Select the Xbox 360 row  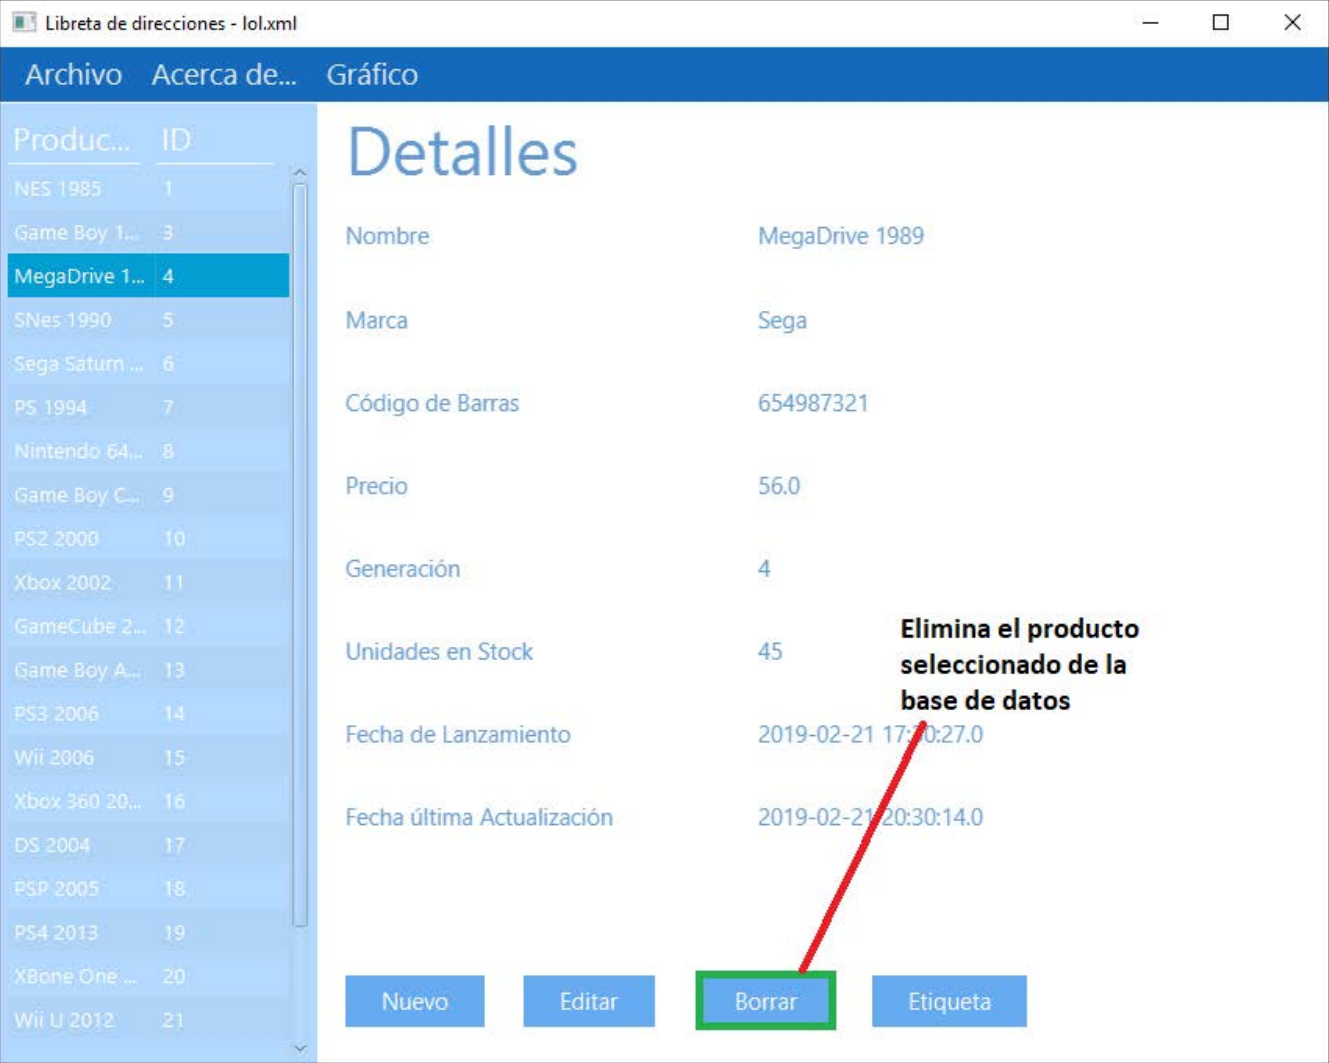click(x=148, y=801)
